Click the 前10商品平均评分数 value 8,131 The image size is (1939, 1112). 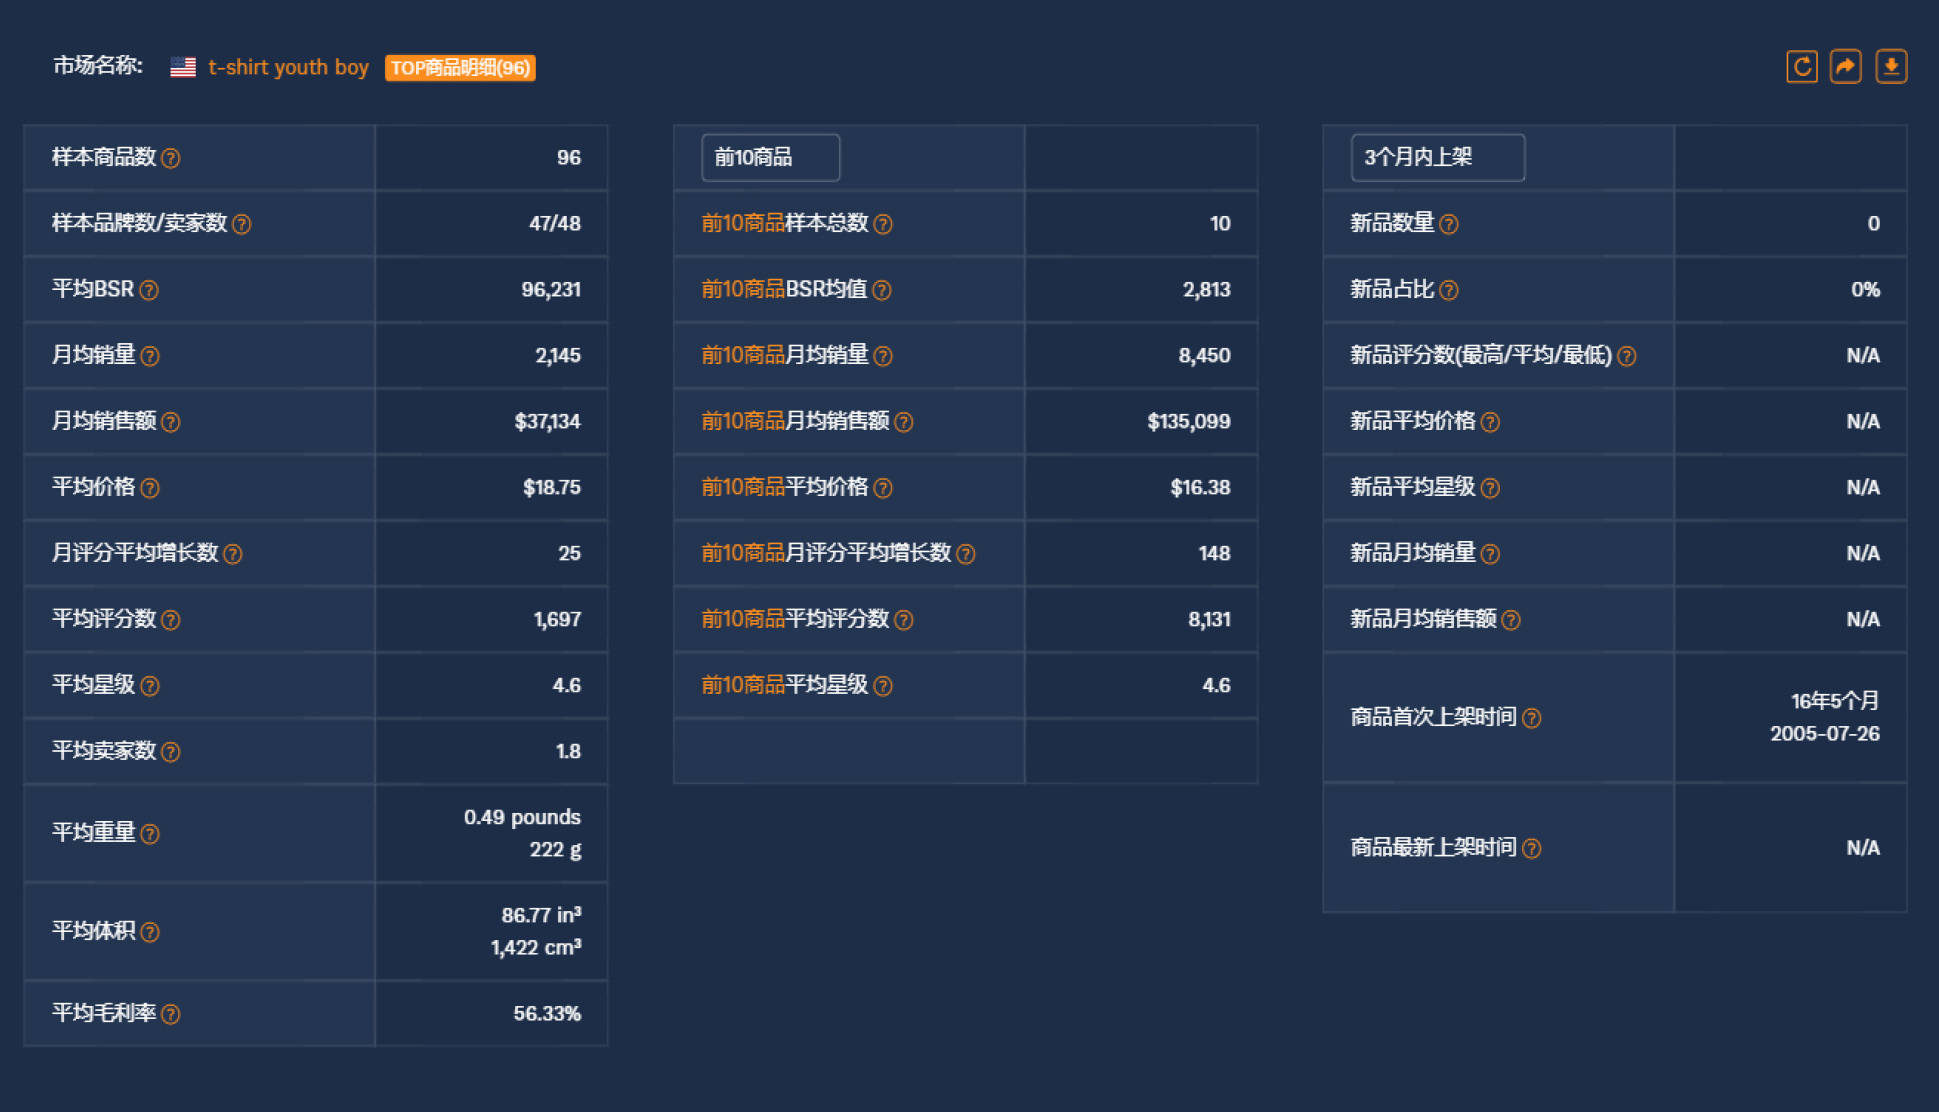point(1210,620)
